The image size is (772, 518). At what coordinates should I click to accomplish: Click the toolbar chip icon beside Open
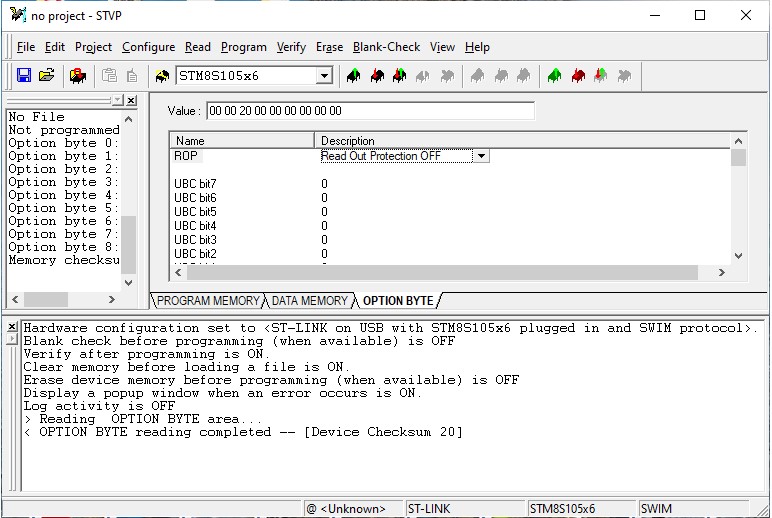pos(78,76)
